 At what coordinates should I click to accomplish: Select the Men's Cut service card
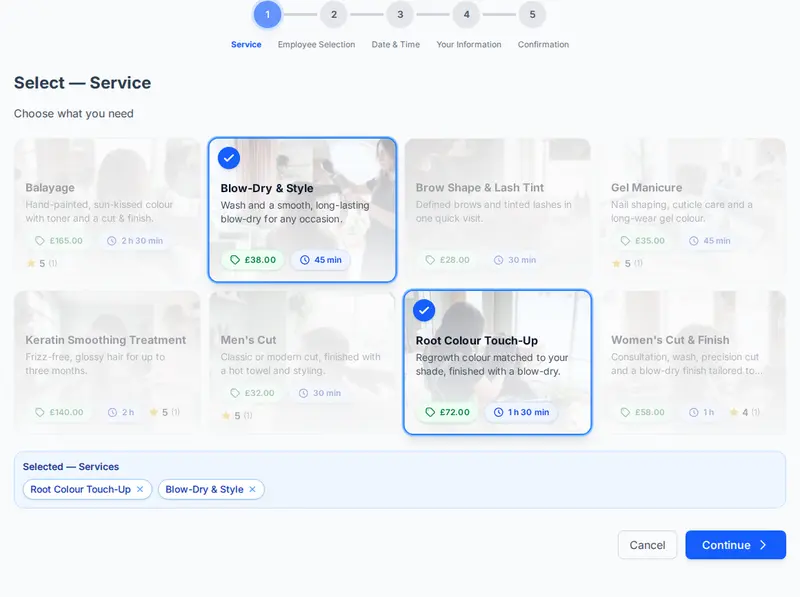point(302,362)
